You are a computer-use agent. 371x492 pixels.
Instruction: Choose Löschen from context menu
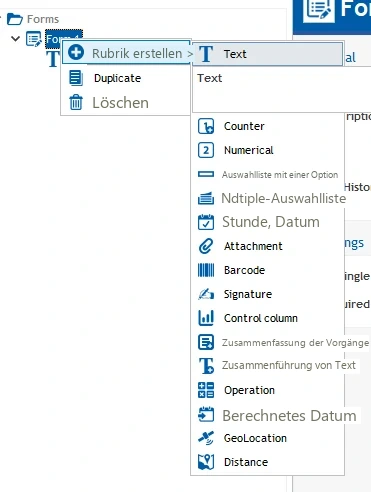pos(120,103)
